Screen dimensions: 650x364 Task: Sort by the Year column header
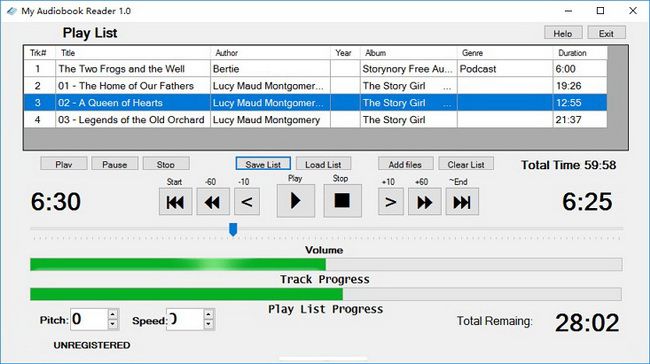[345, 53]
